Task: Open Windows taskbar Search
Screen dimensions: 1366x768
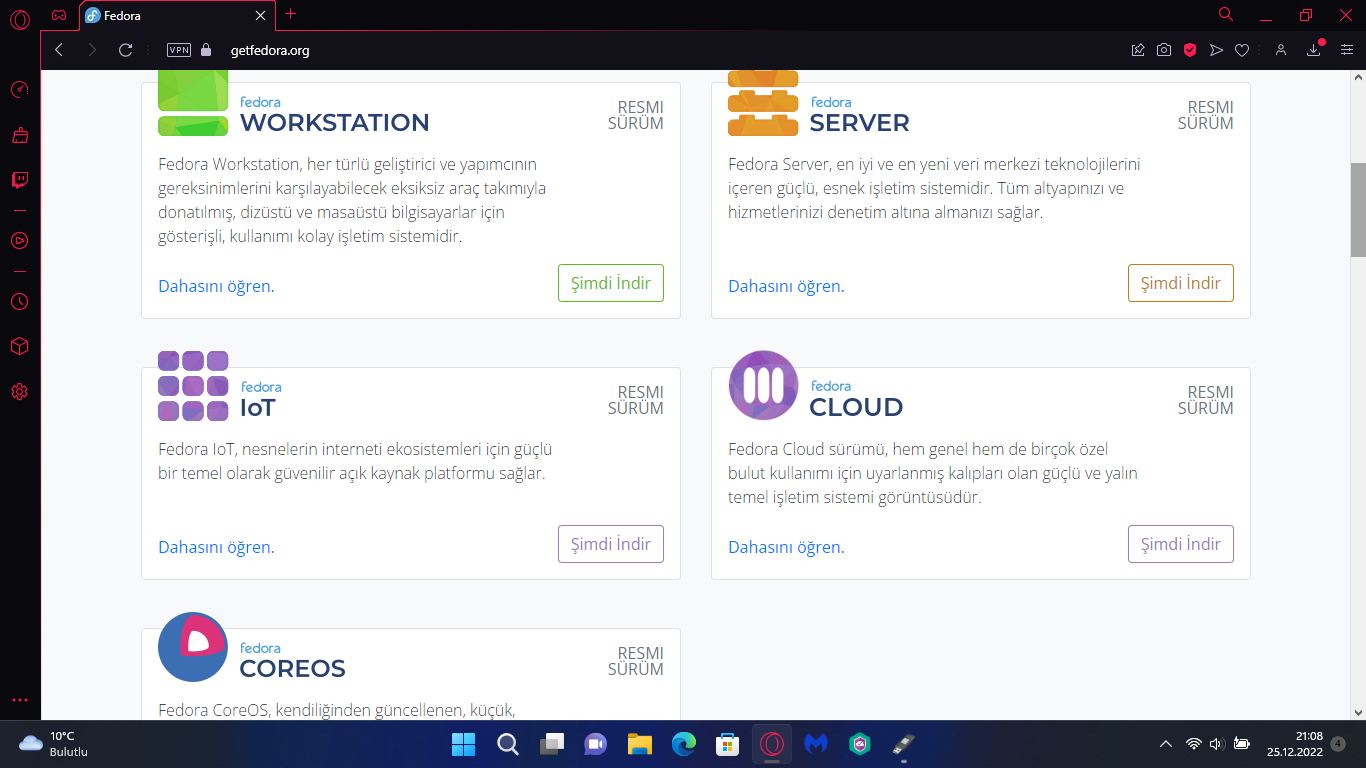Action: (x=508, y=744)
